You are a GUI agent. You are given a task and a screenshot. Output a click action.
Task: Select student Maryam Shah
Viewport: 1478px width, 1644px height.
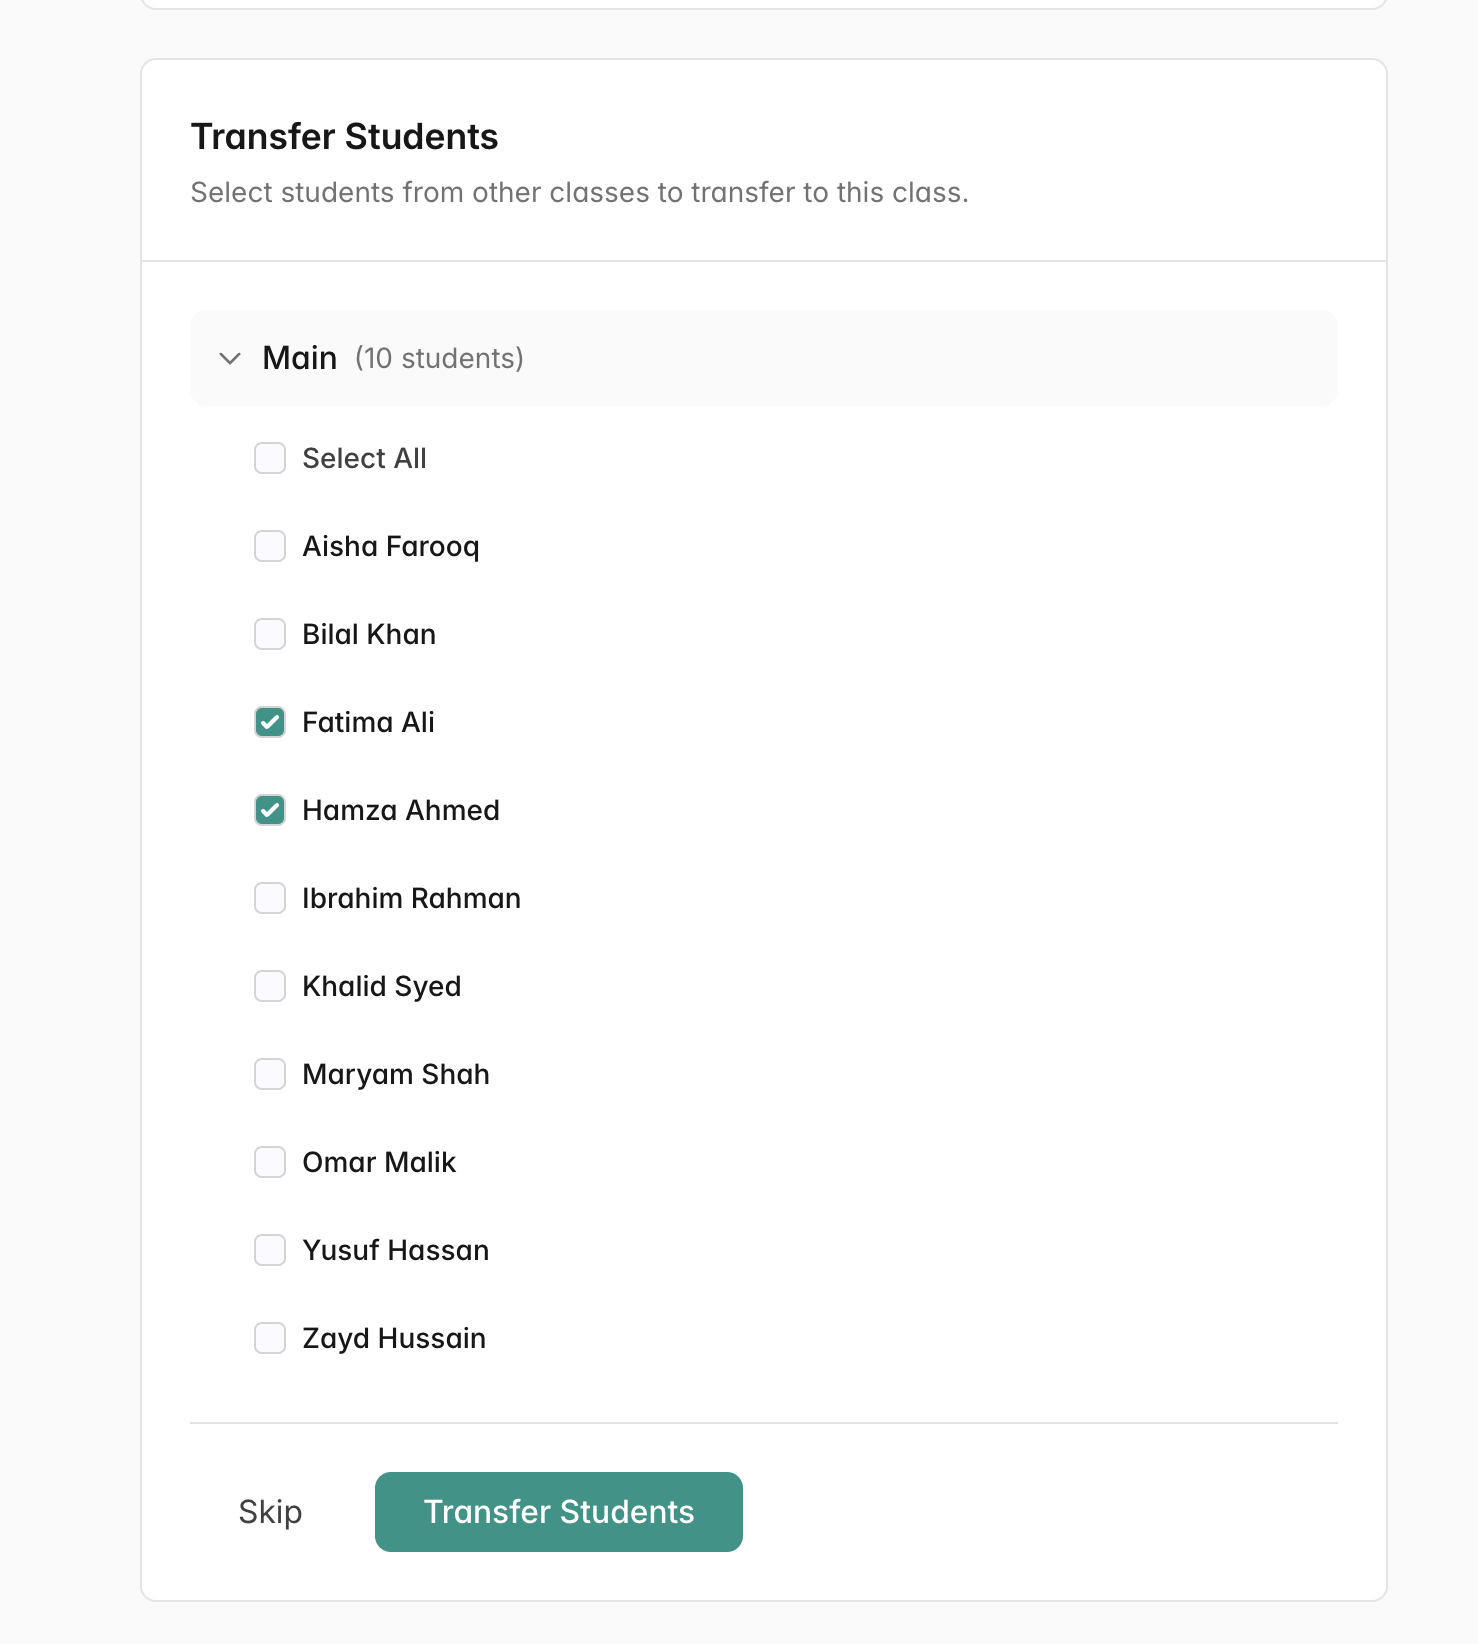pos(269,1074)
